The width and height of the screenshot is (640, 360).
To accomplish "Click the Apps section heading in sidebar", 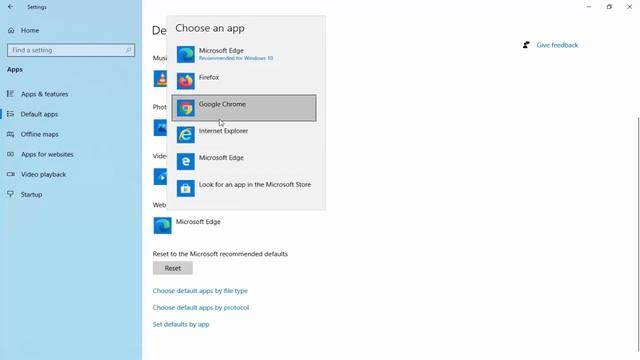I will (x=15, y=69).
